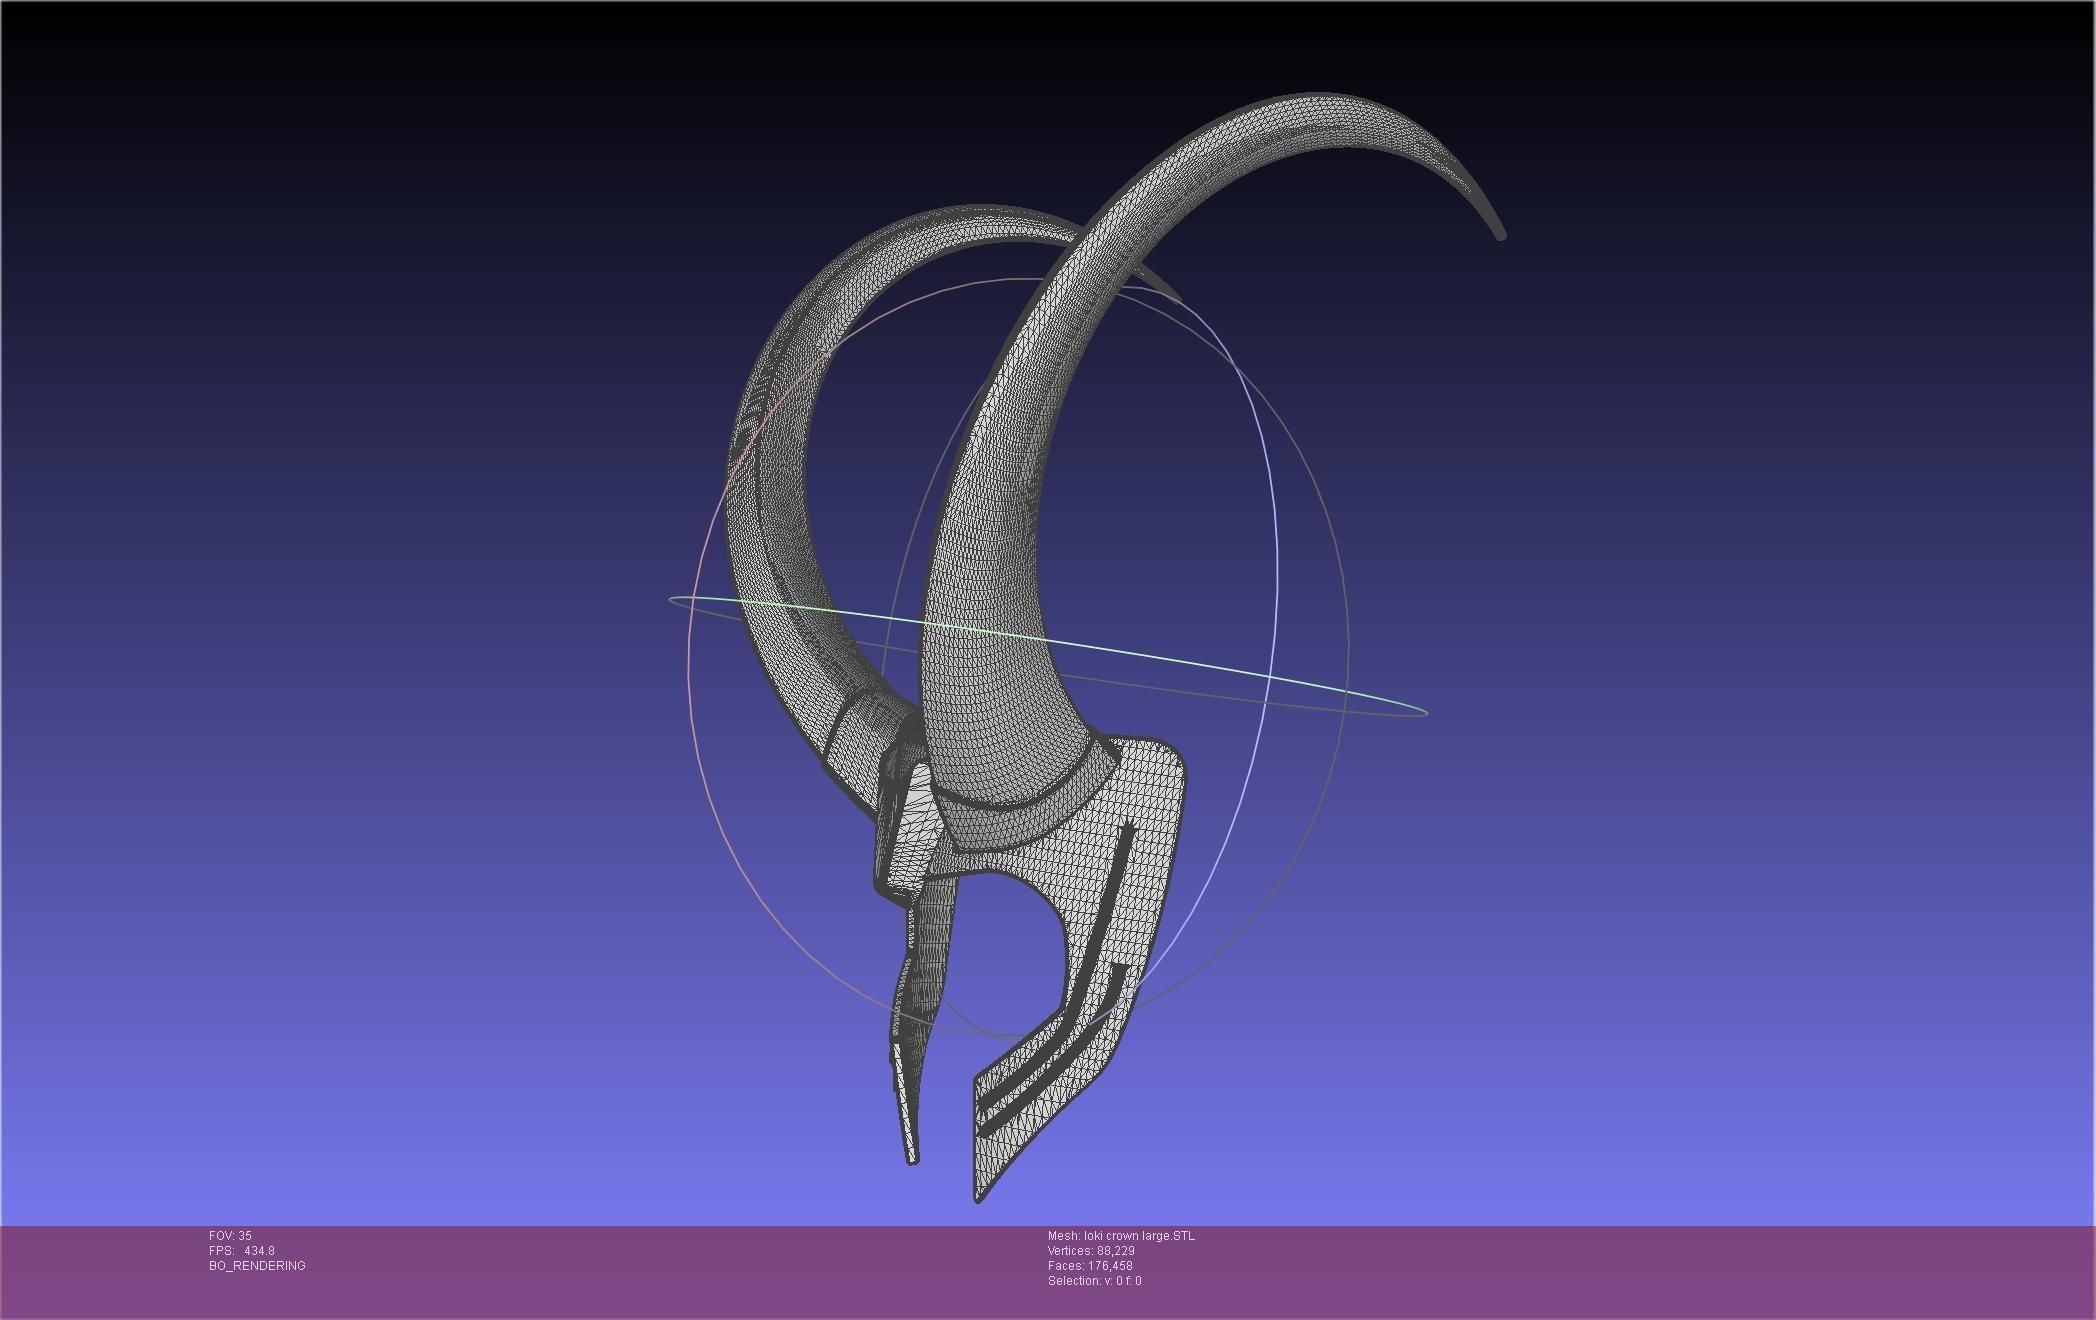The height and width of the screenshot is (1320, 2096).
Task: Click the FPS: 434.8 readout
Action: click(242, 1251)
